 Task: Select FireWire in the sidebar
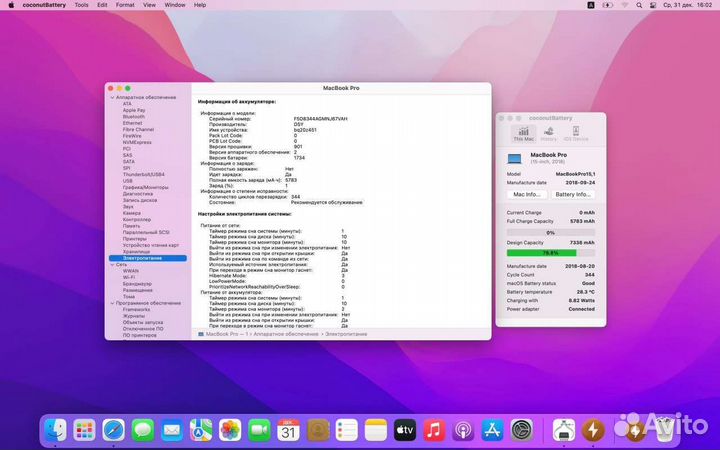click(132, 136)
